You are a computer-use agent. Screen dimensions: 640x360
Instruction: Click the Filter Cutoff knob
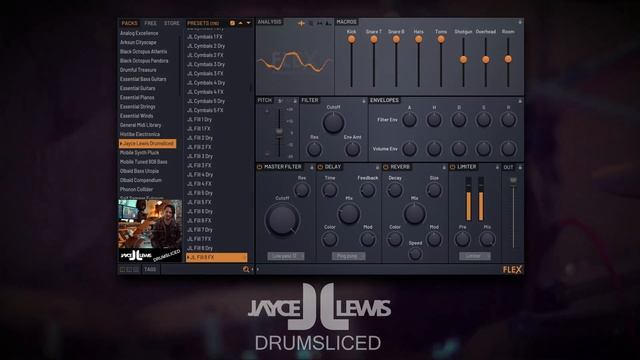click(333, 122)
